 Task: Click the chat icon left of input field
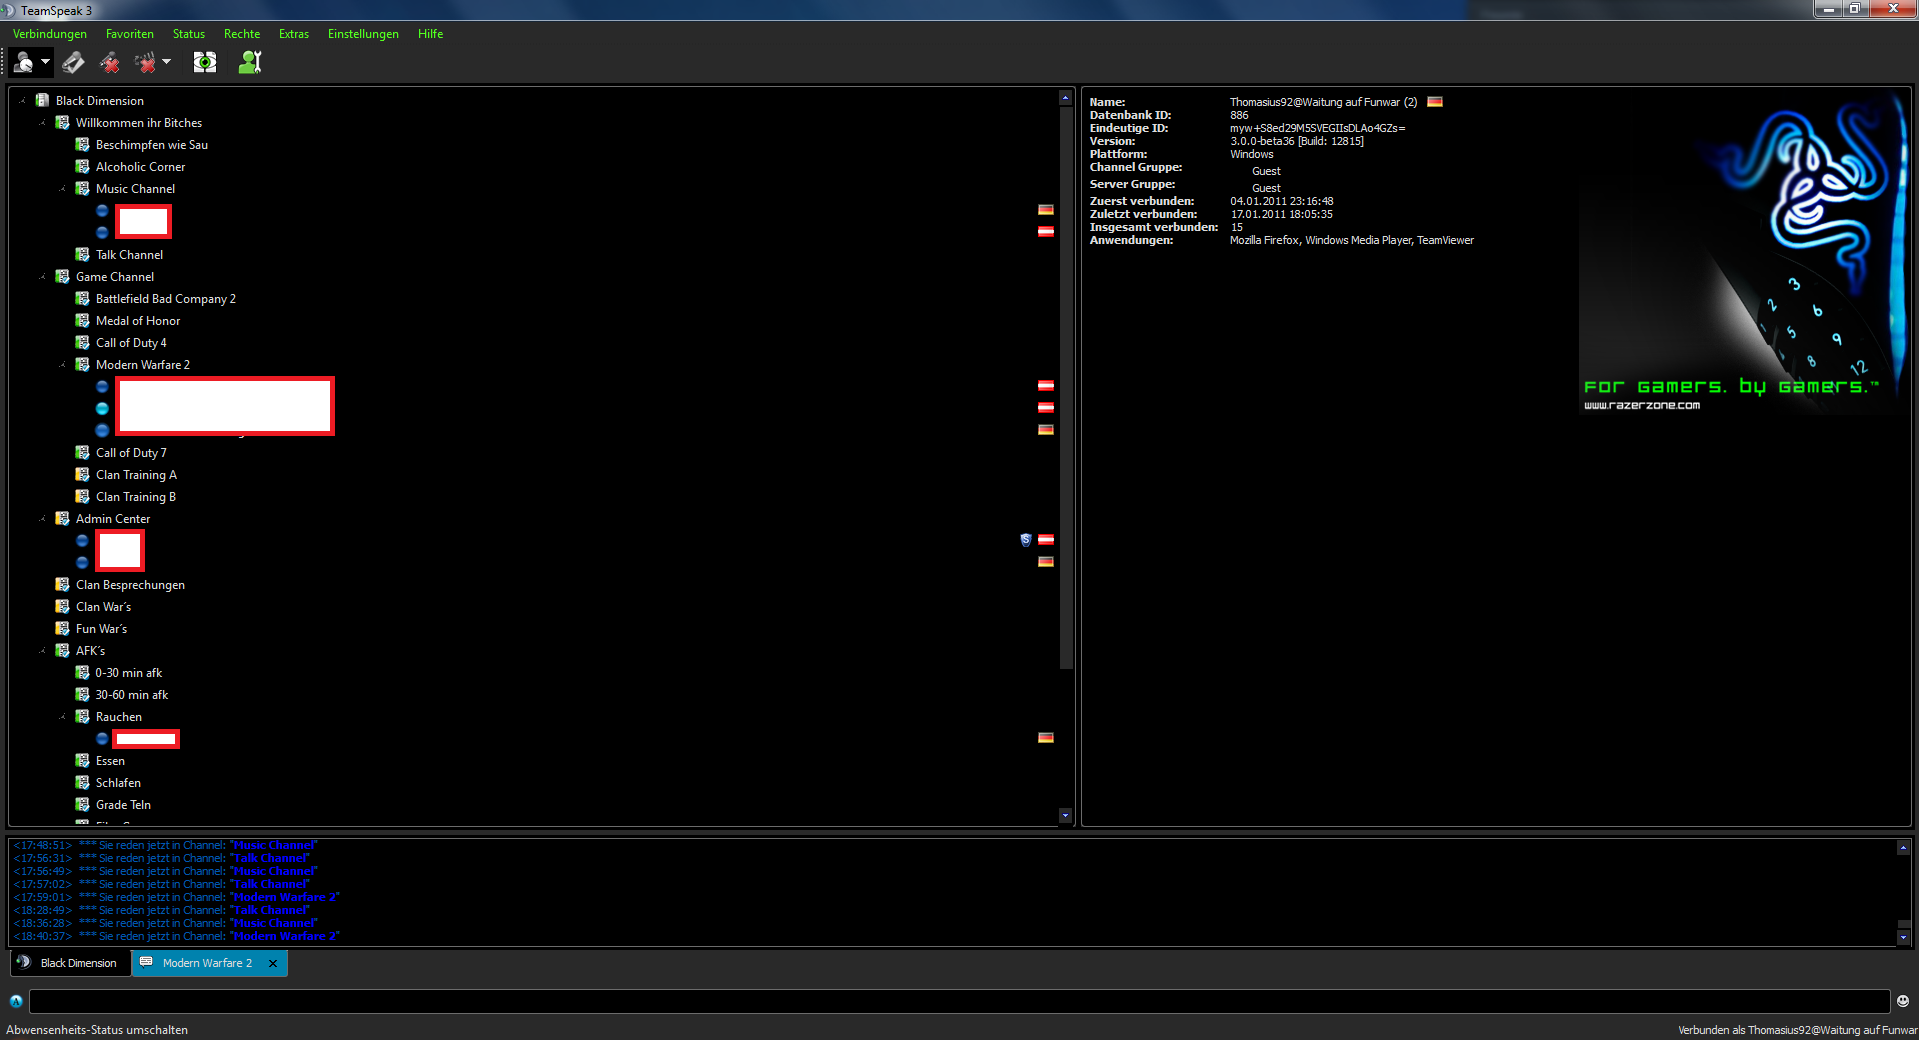point(16,1001)
